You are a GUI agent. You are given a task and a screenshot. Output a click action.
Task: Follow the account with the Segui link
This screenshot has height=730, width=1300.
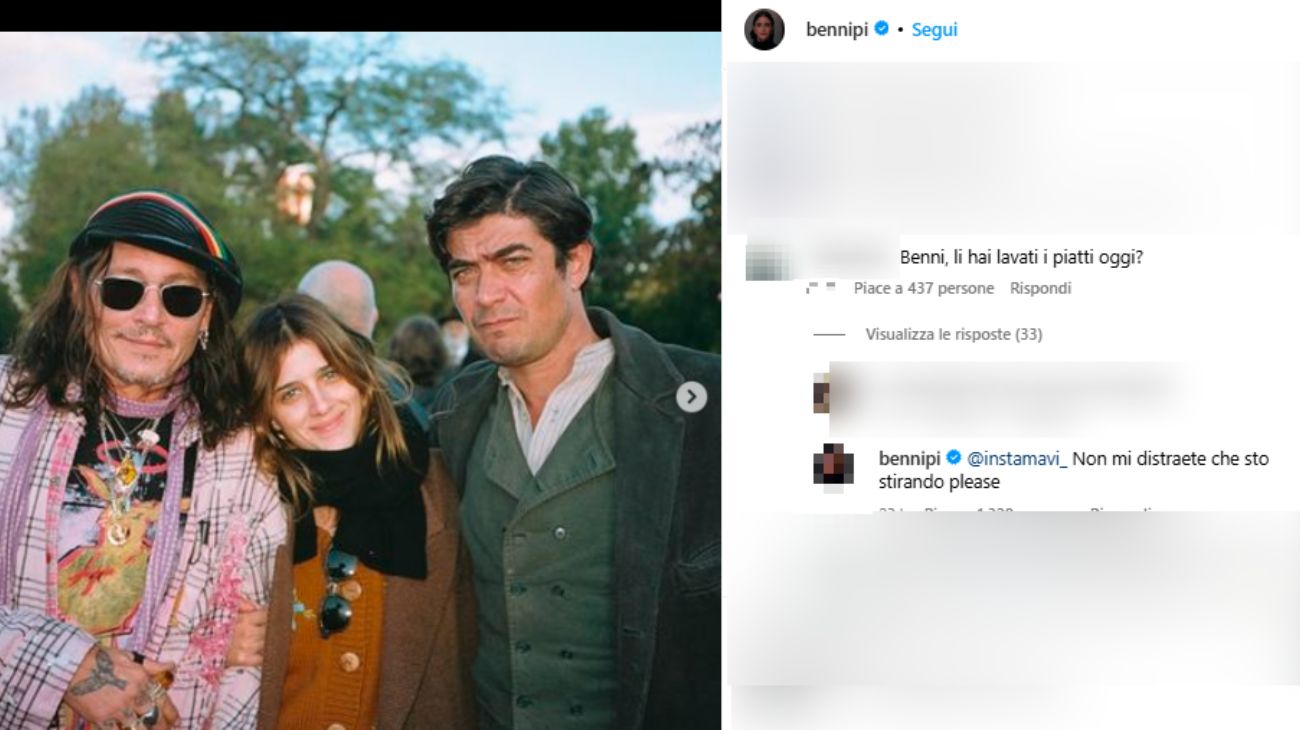(934, 30)
